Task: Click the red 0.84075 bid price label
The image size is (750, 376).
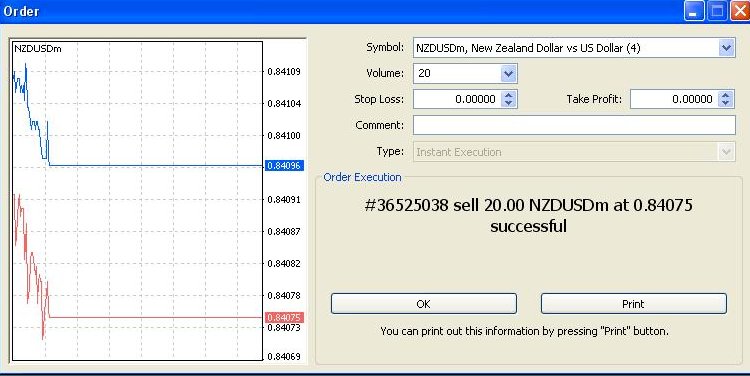Action: (284, 318)
